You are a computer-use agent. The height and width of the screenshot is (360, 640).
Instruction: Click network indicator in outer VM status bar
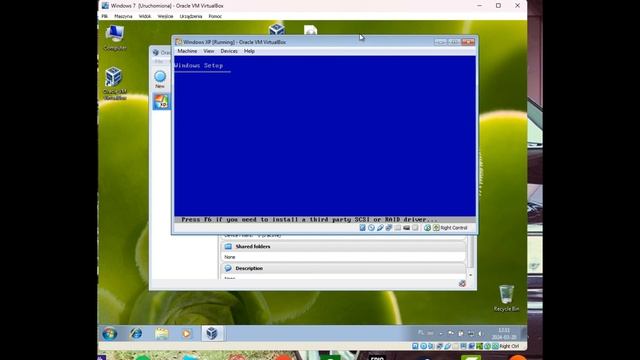point(440,346)
